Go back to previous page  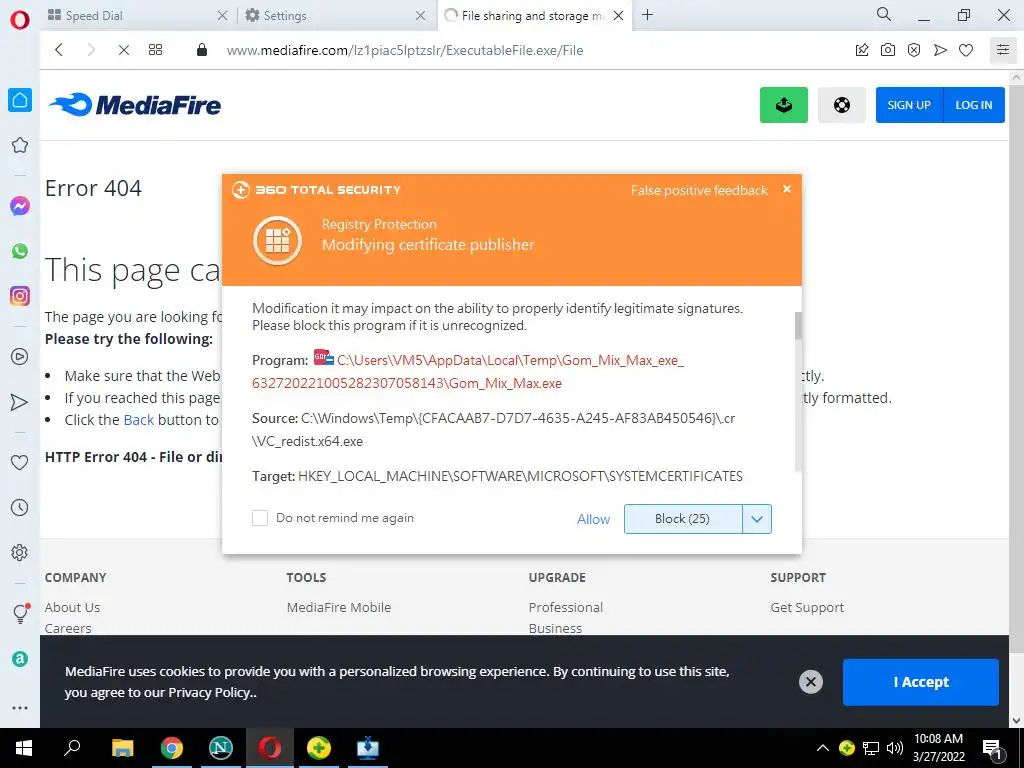click(59, 50)
